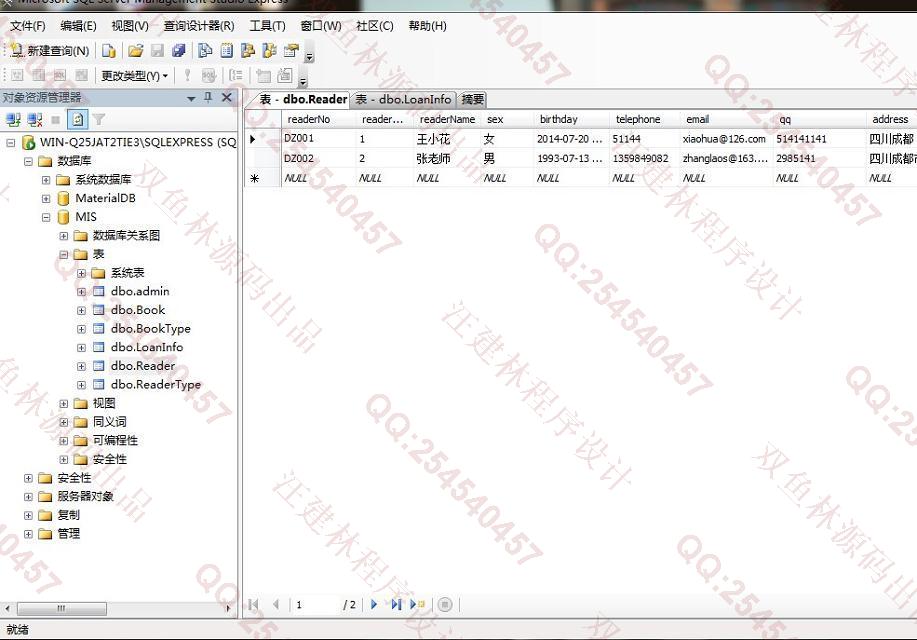Open the 查询设计器(R) menu
The width and height of the screenshot is (917, 640).
point(199,26)
